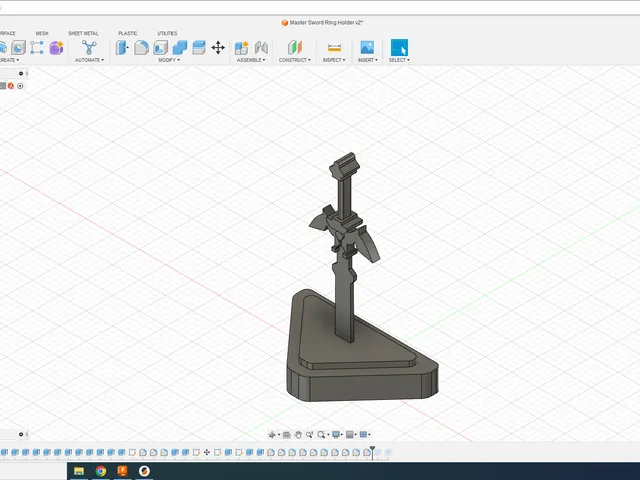Click the Move feature in the timeline
640x480 pixels.
pyautogui.click(x=207, y=452)
